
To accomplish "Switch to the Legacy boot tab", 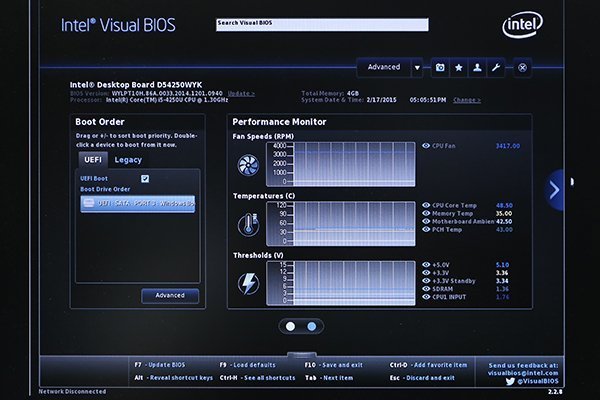I will pos(128,159).
